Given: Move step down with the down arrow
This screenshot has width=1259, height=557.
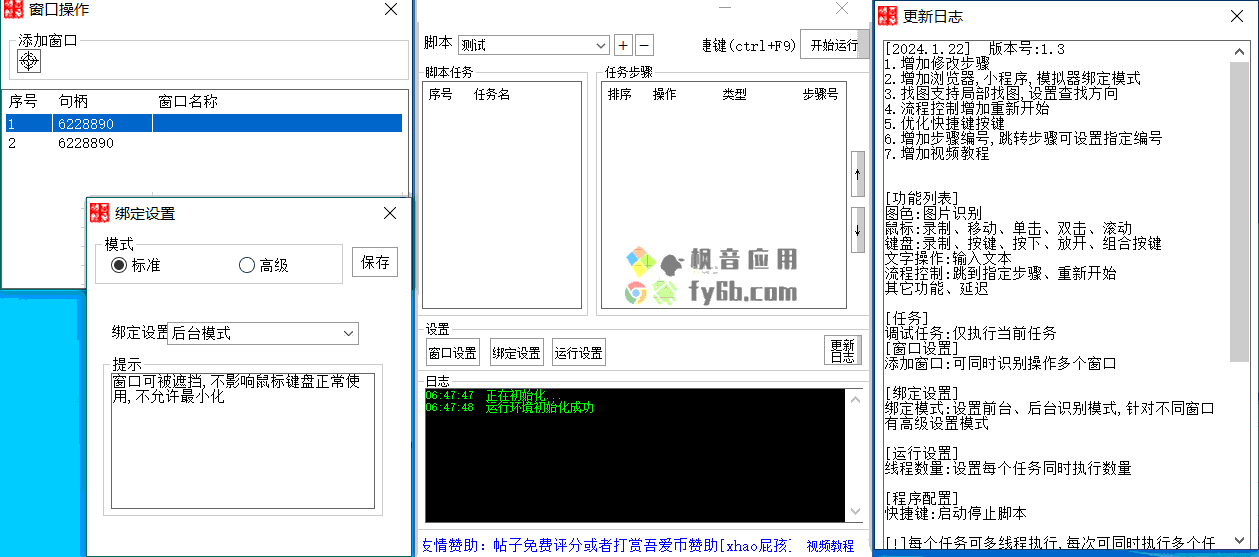Looking at the screenshot, I should point(857,230).
